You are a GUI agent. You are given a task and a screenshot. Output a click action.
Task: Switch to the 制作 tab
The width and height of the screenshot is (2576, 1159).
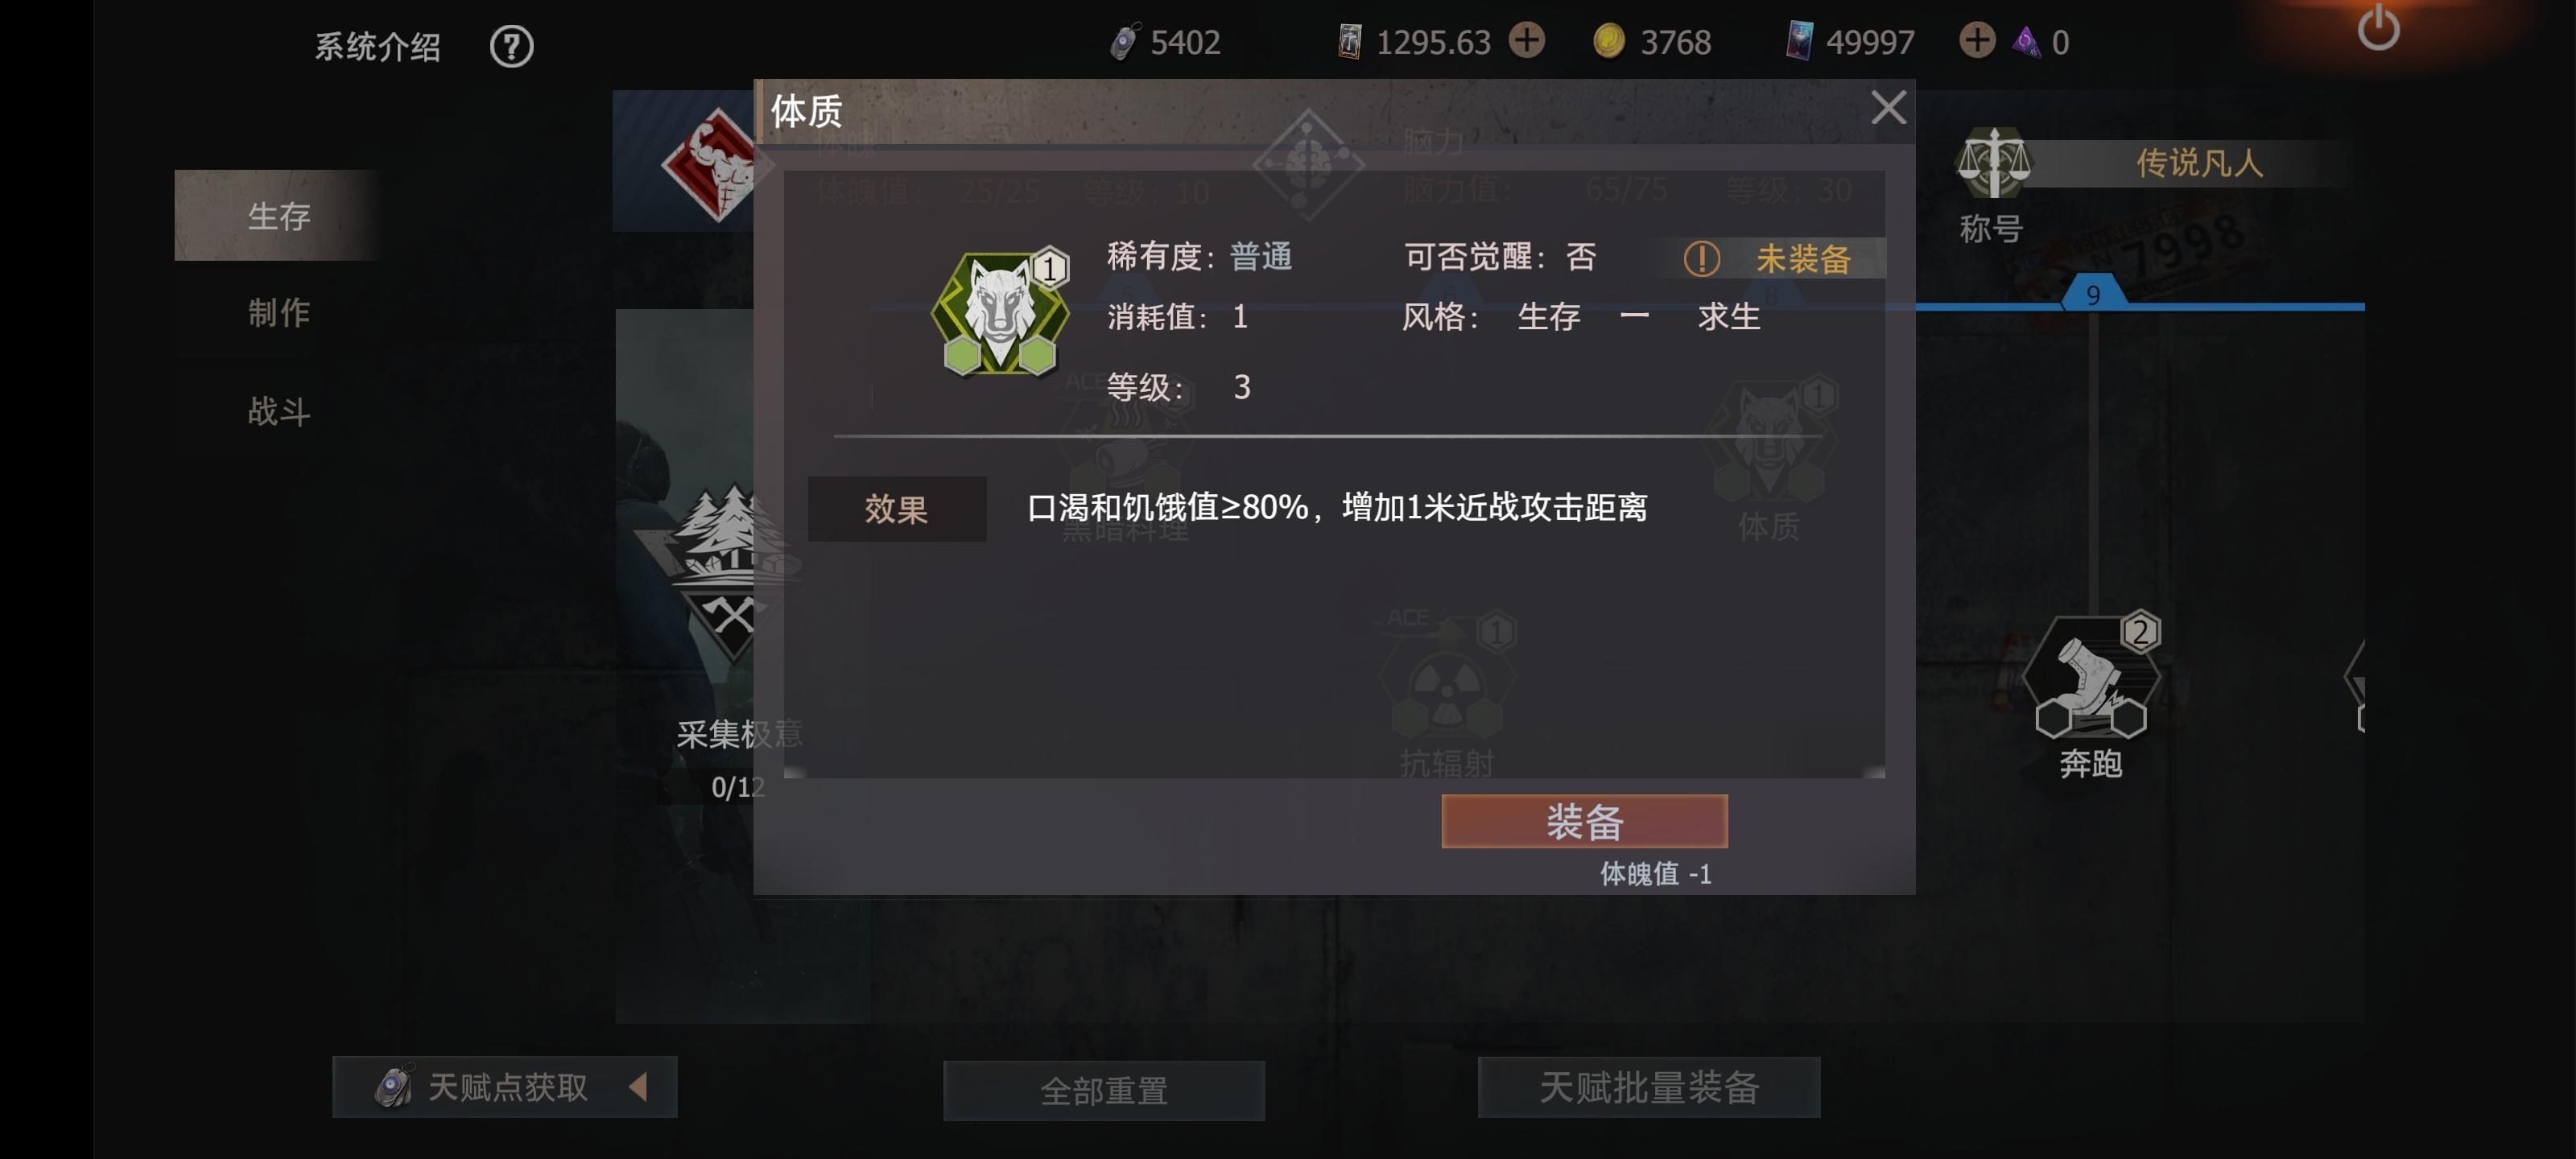(x=279, y=312)
